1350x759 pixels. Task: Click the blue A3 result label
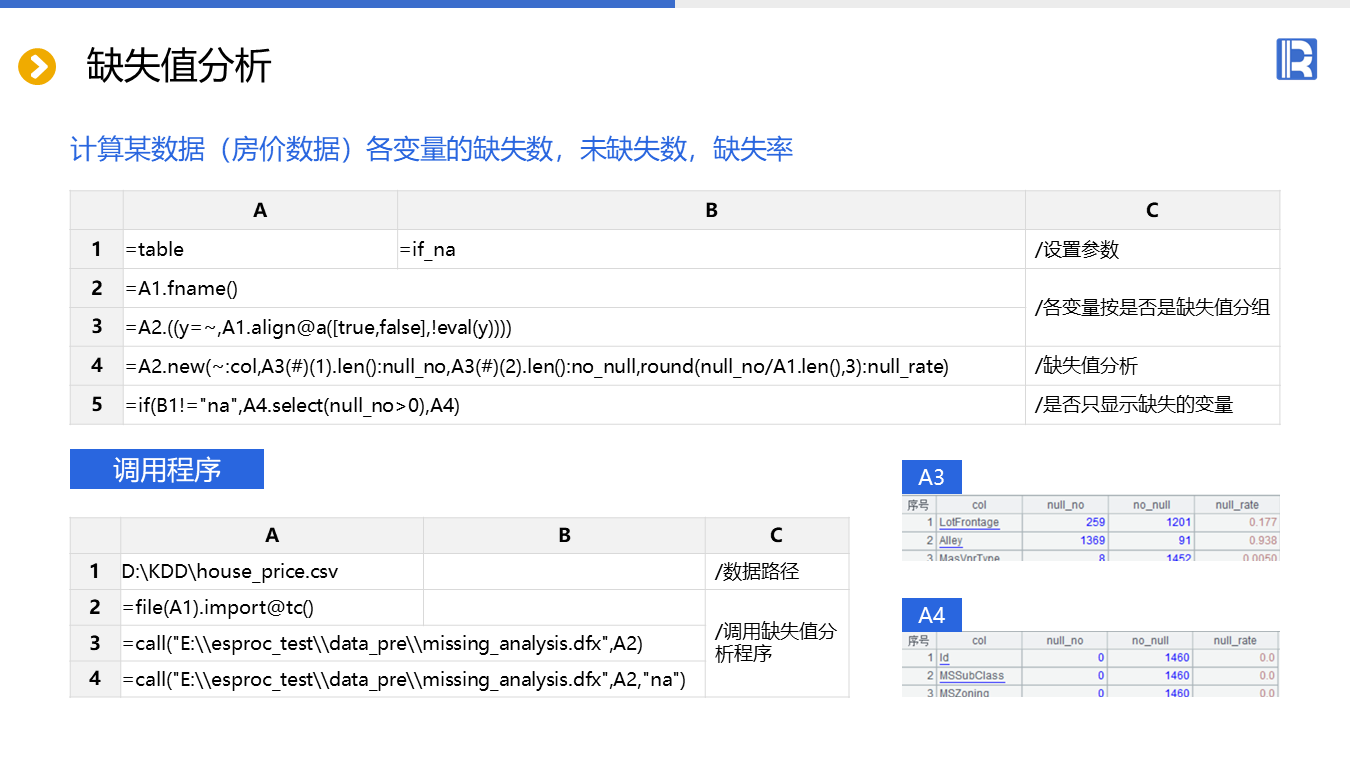pyautogui.click(x=931, y=477)
